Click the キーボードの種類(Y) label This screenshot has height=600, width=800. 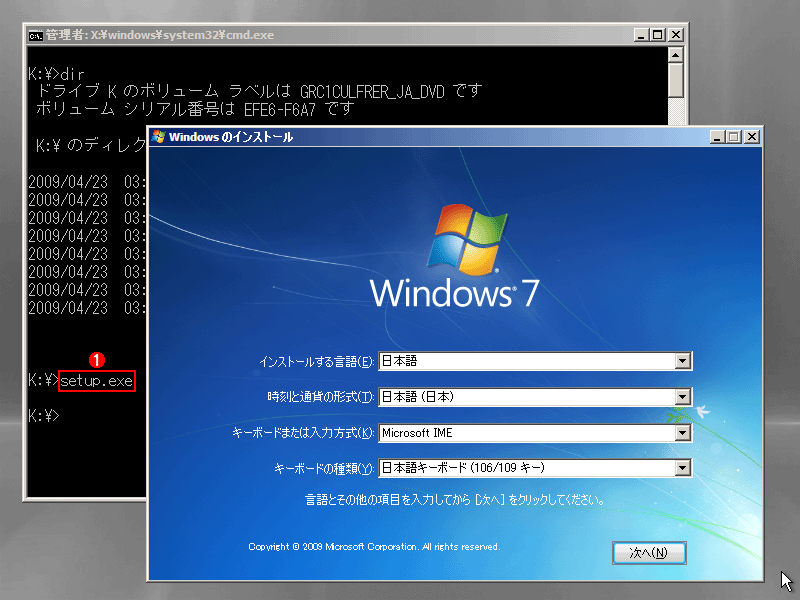[x=324, y=468]
